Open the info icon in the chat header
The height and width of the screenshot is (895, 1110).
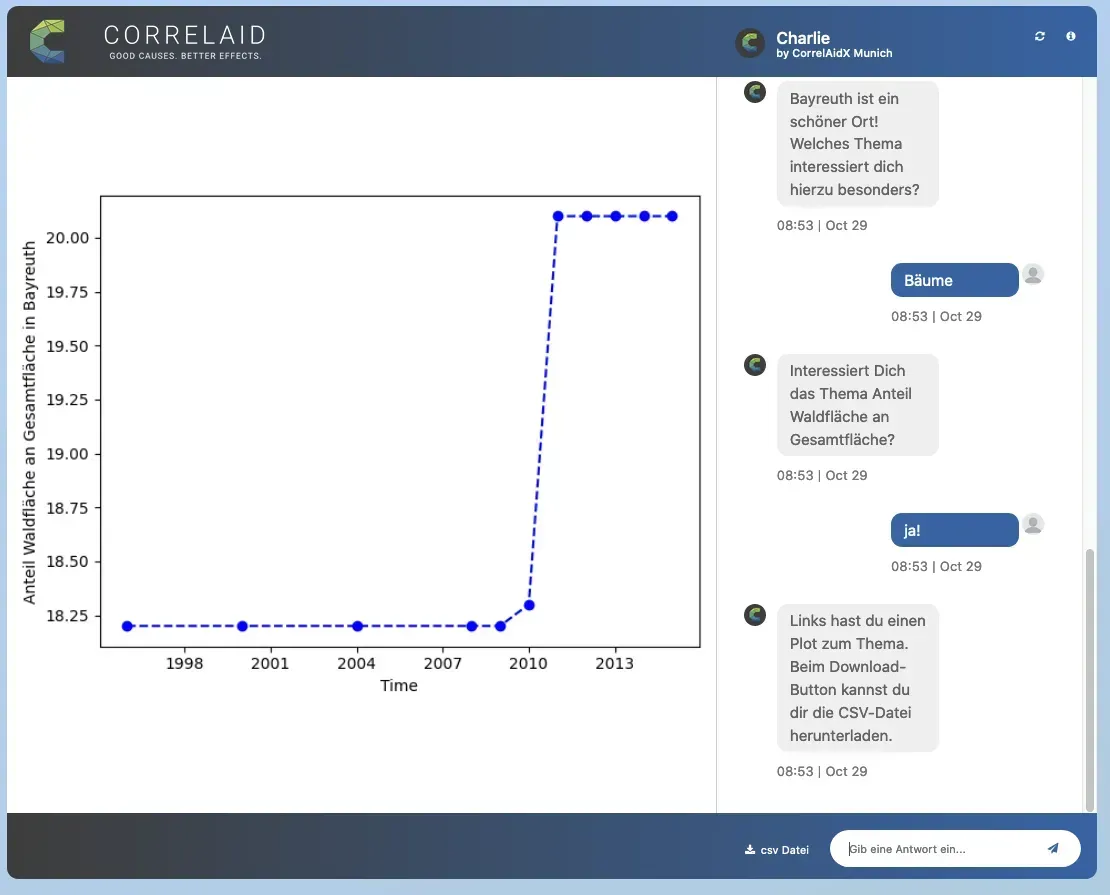[1071, 36]
